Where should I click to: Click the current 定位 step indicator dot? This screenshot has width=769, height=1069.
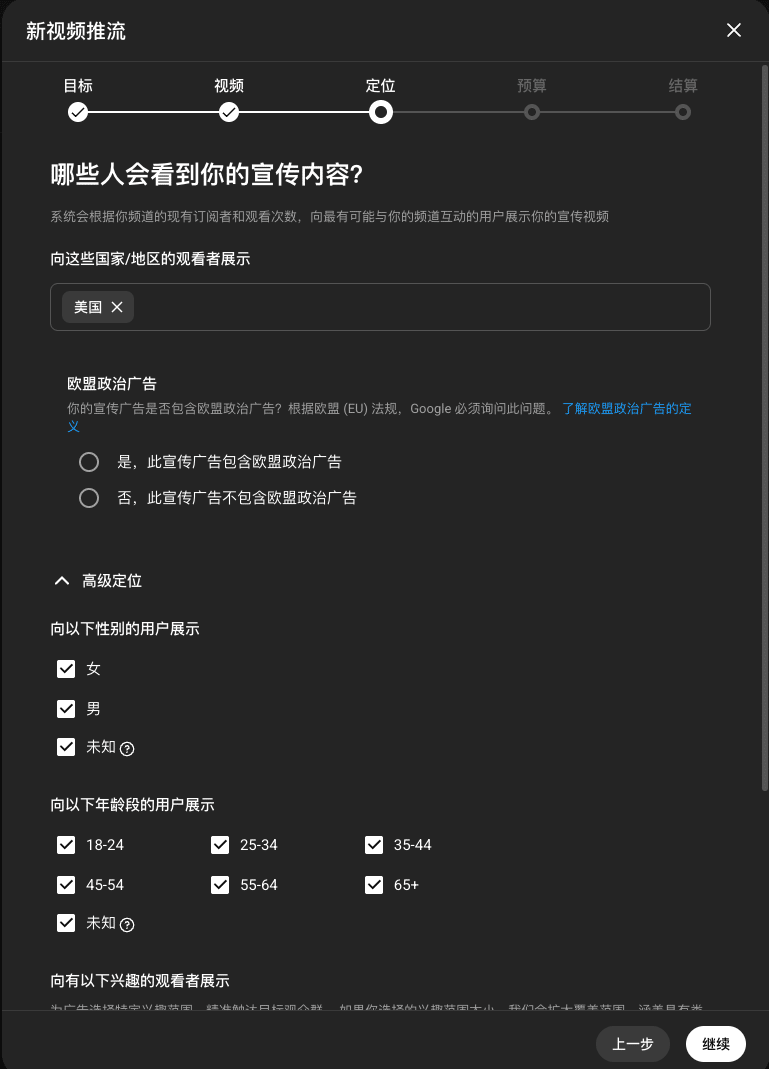381,113
